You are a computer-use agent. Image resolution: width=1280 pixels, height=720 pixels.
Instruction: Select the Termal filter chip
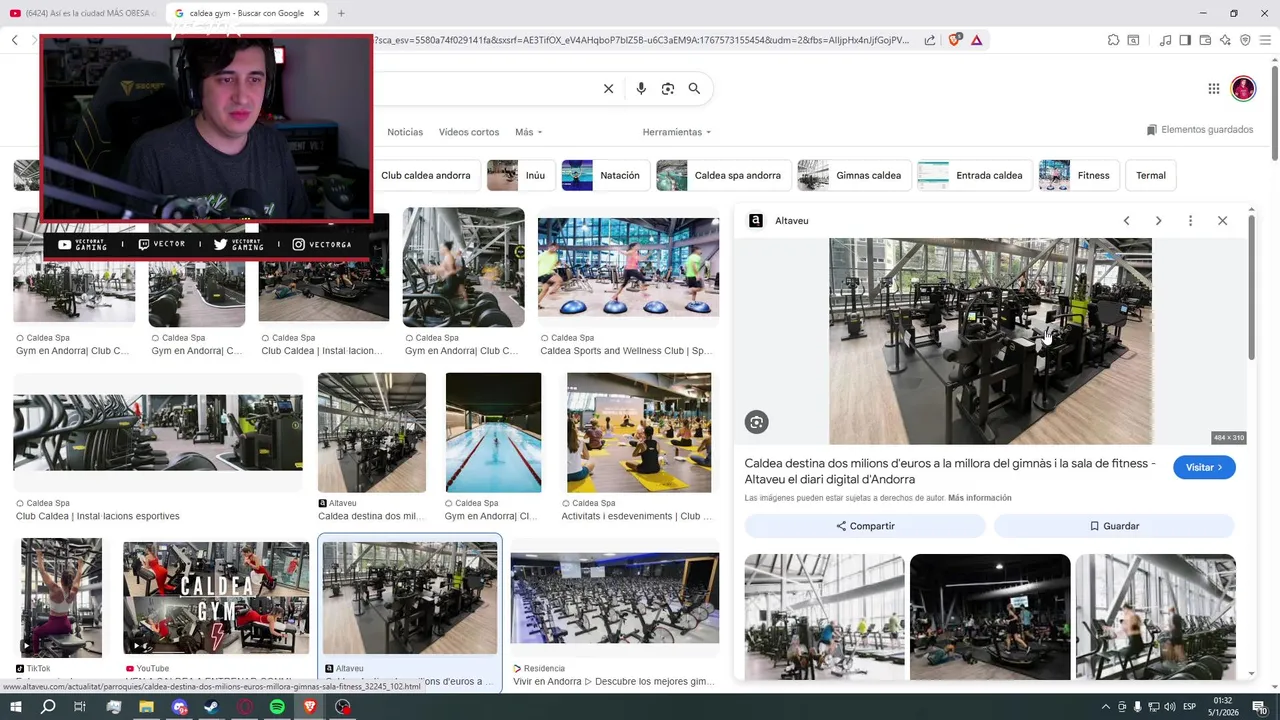point(1151,175)
